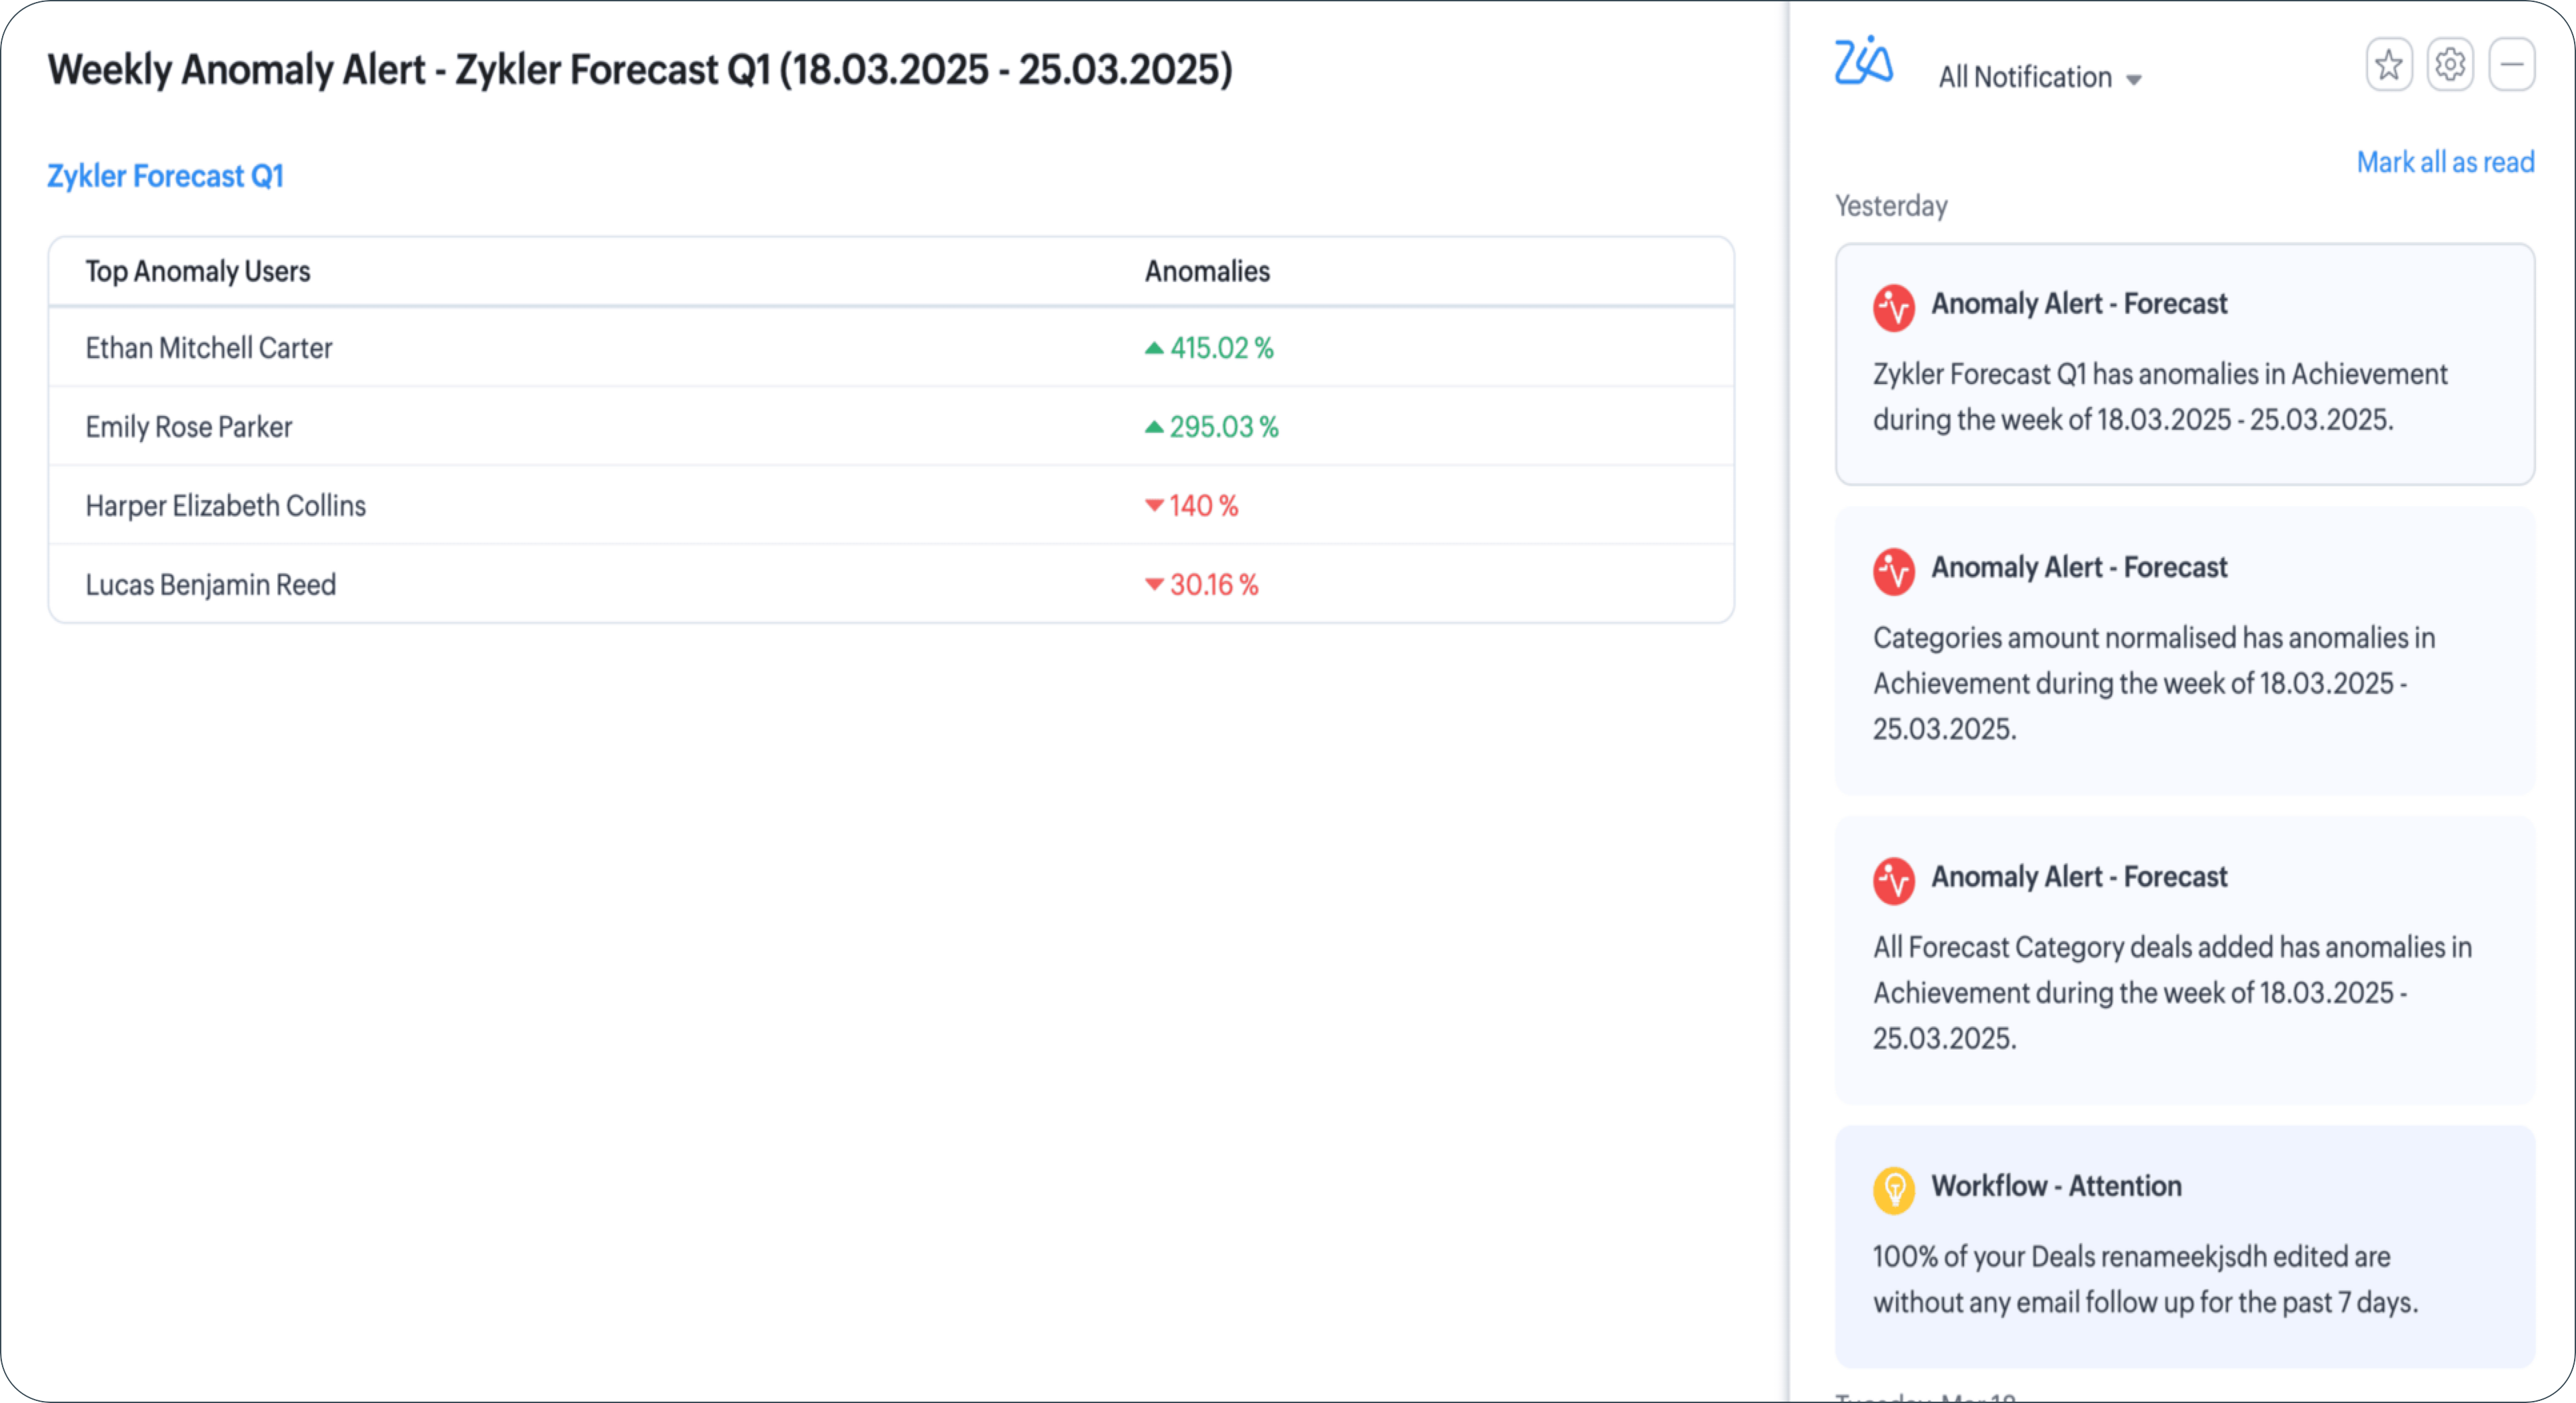Click Lucas Benjamin Reed user row
The image size is (2576, 1403).
coord(211,585)
